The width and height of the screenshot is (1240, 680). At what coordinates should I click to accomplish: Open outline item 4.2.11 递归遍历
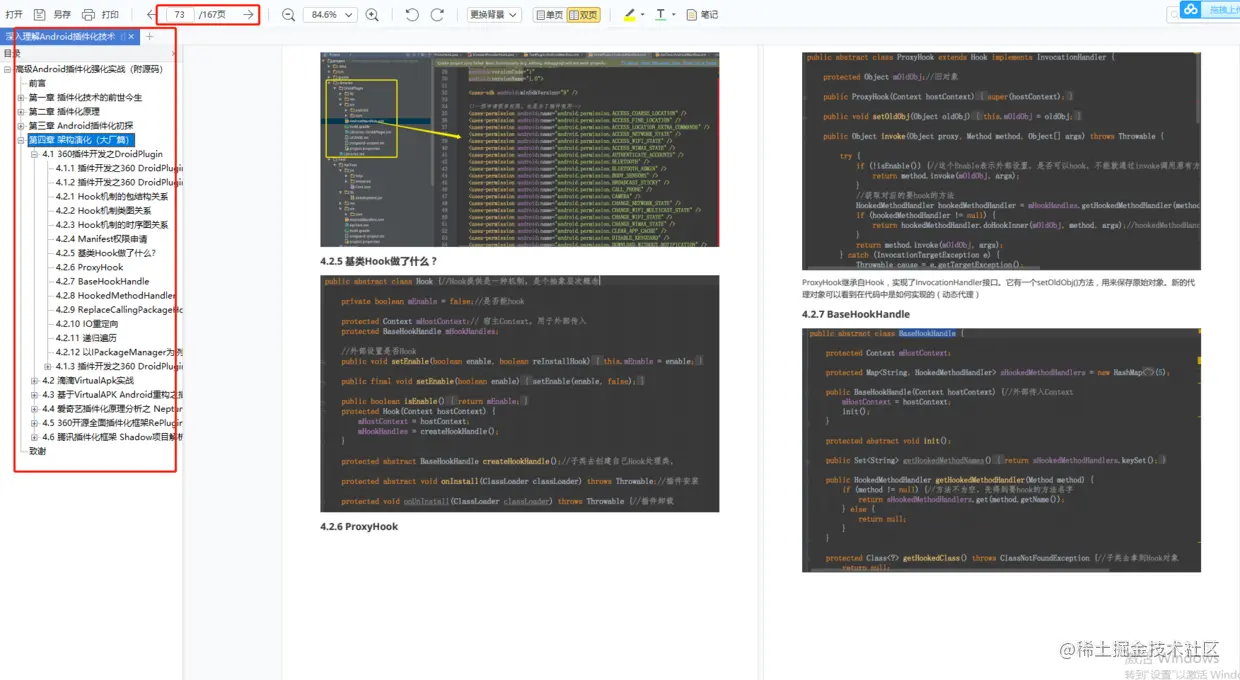(x=88, y=338)
